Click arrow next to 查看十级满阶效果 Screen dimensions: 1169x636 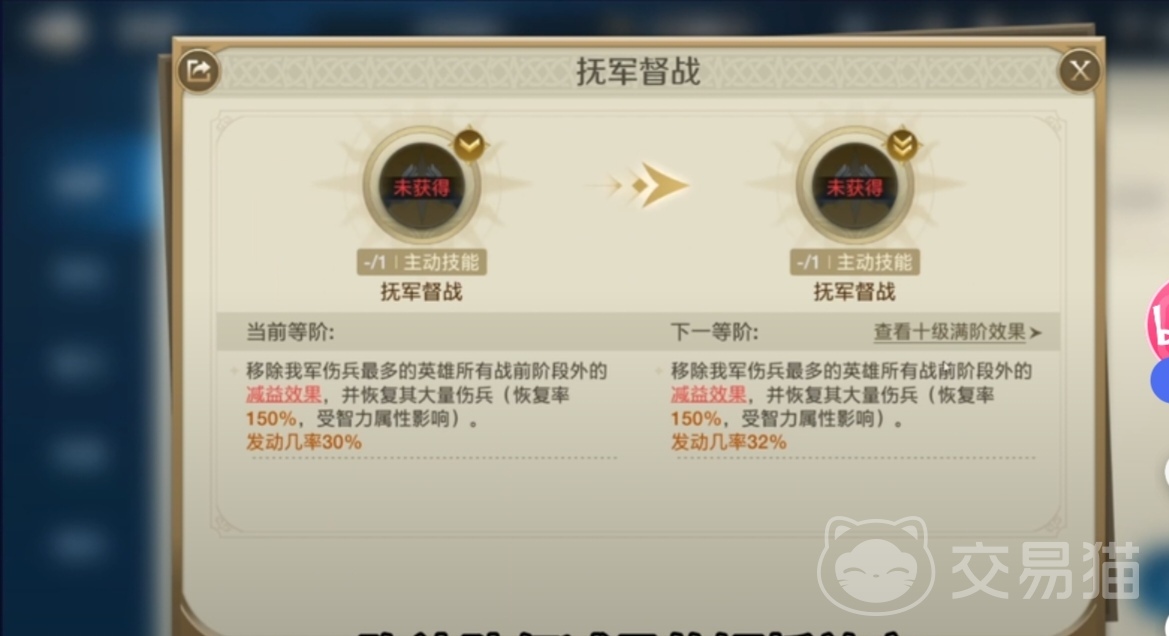point(1036,333)
